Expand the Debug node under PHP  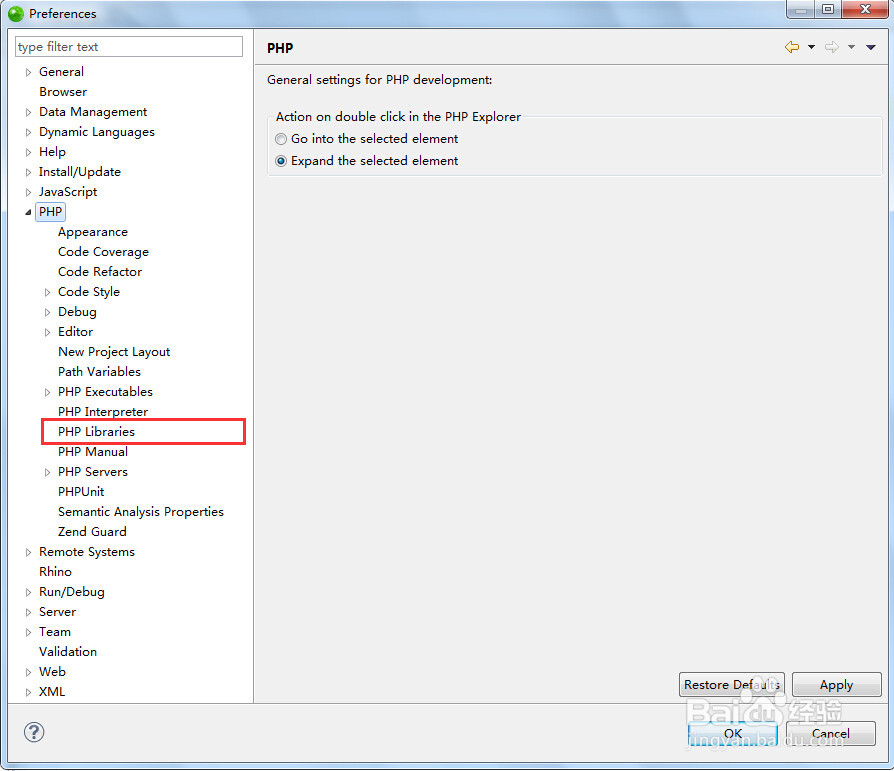pyautogui.click(x=47, y=312)
